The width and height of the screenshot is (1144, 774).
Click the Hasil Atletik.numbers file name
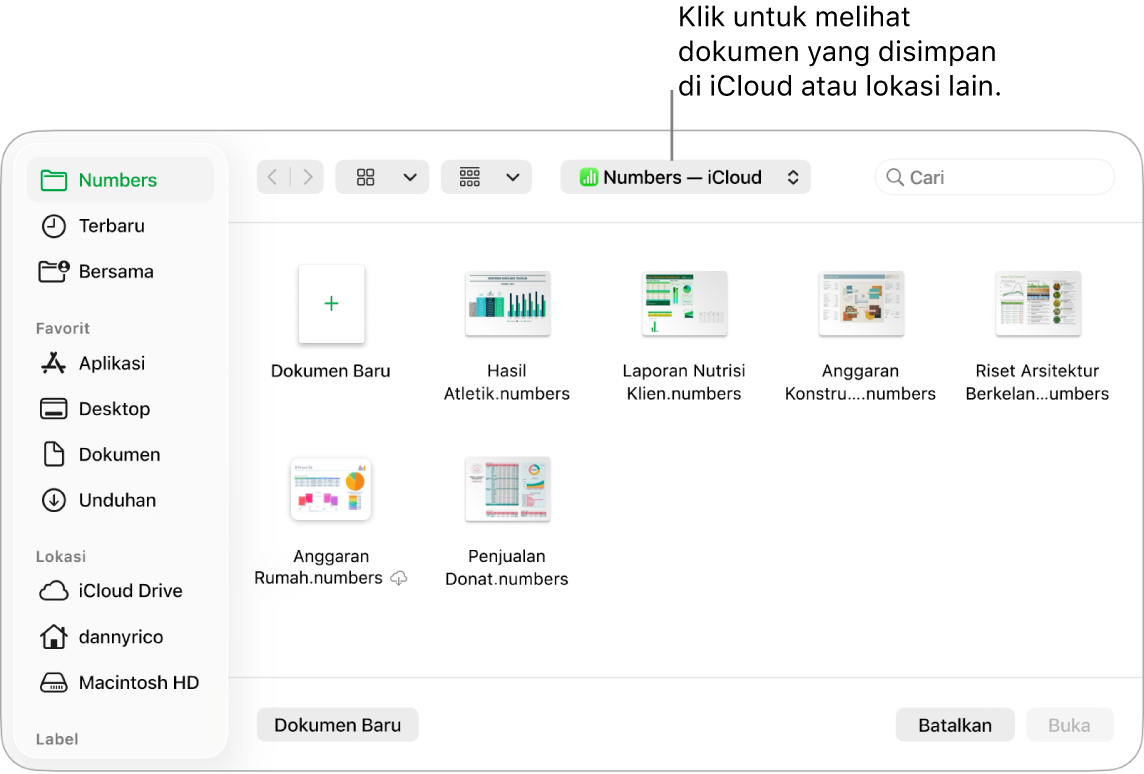pos(507,382)
